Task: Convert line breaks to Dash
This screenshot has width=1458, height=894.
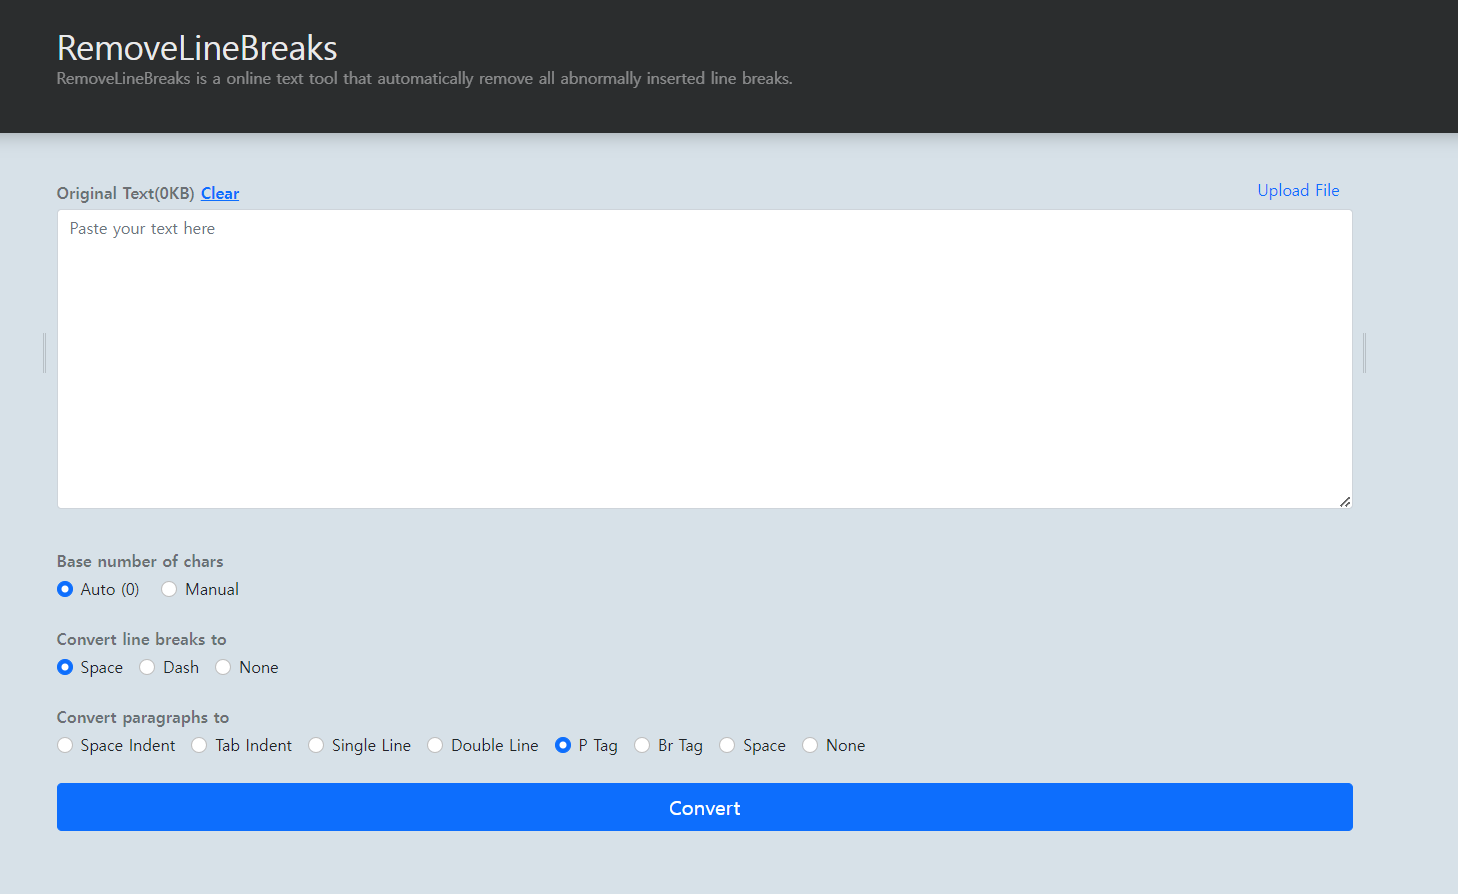Action: (x=147, y=667)
